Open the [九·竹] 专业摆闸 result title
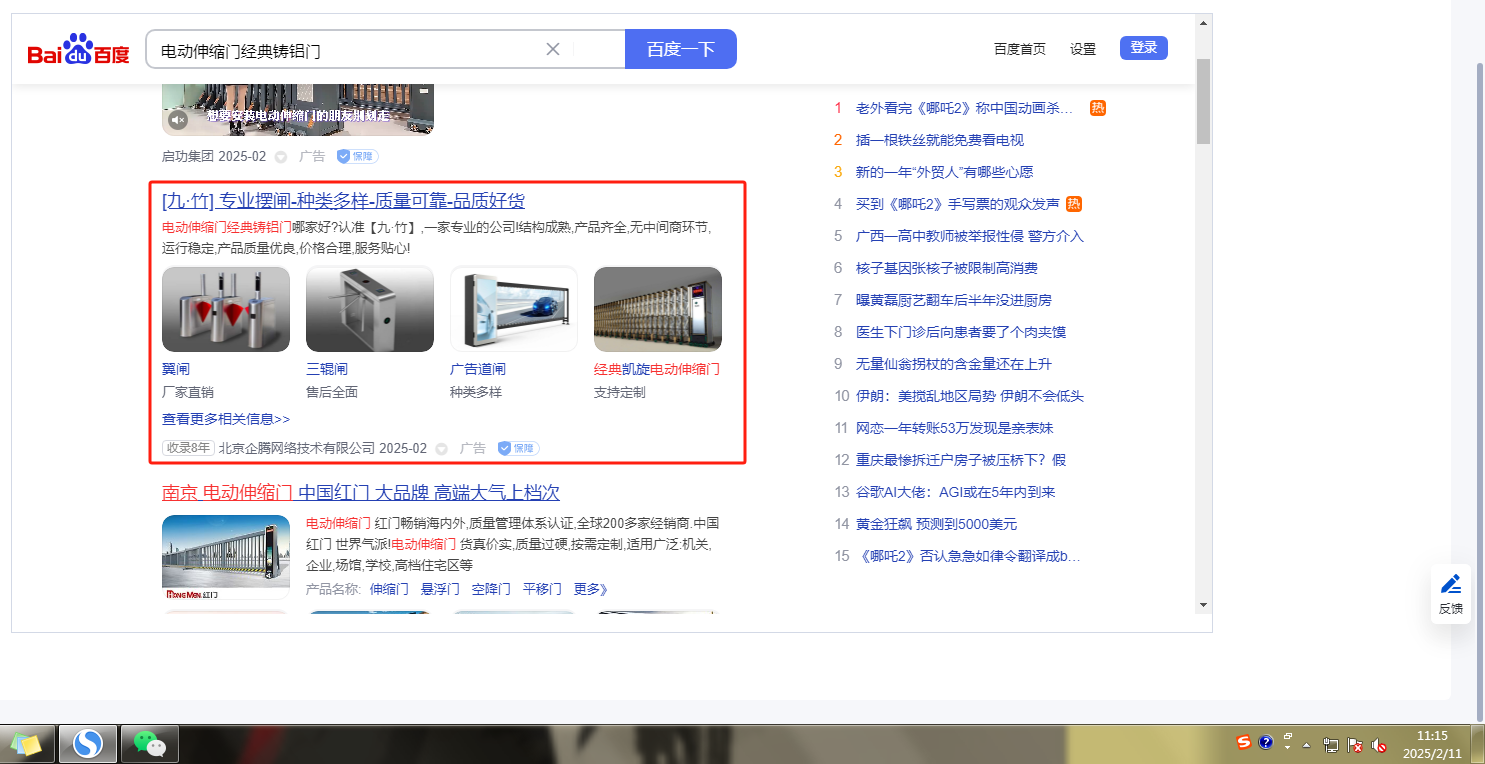The image size is (1485, 764). (x=344, y=201)
